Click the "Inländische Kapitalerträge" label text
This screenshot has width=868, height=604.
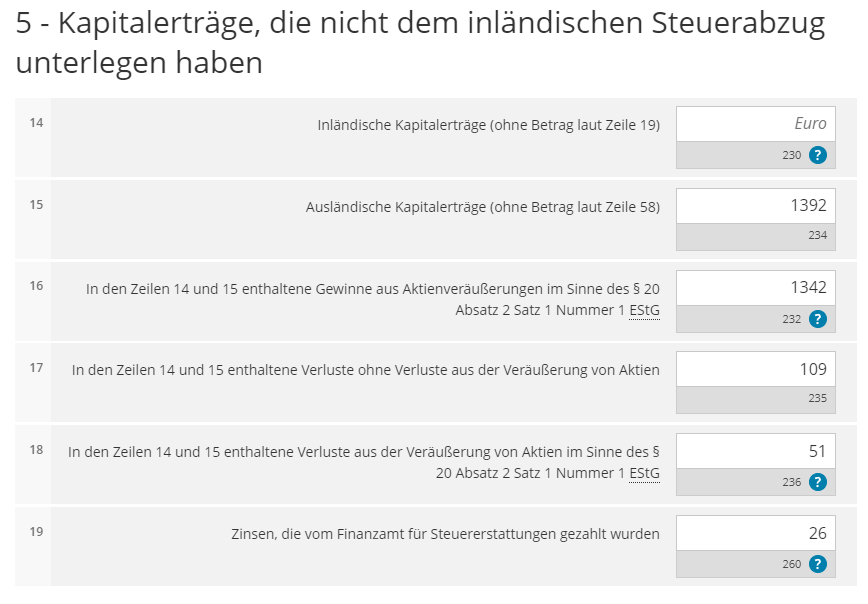488,125
